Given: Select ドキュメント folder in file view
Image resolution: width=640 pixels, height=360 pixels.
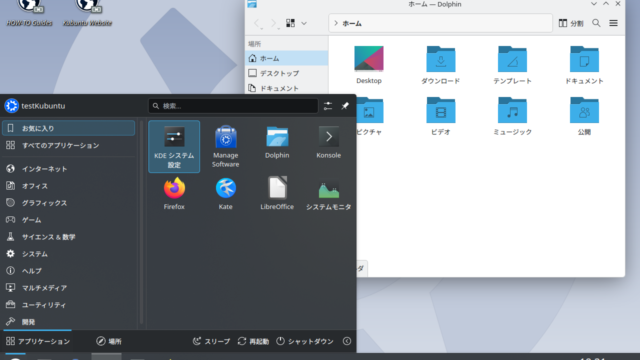Looking at the screenshot, I should click(x=584, y=64).
